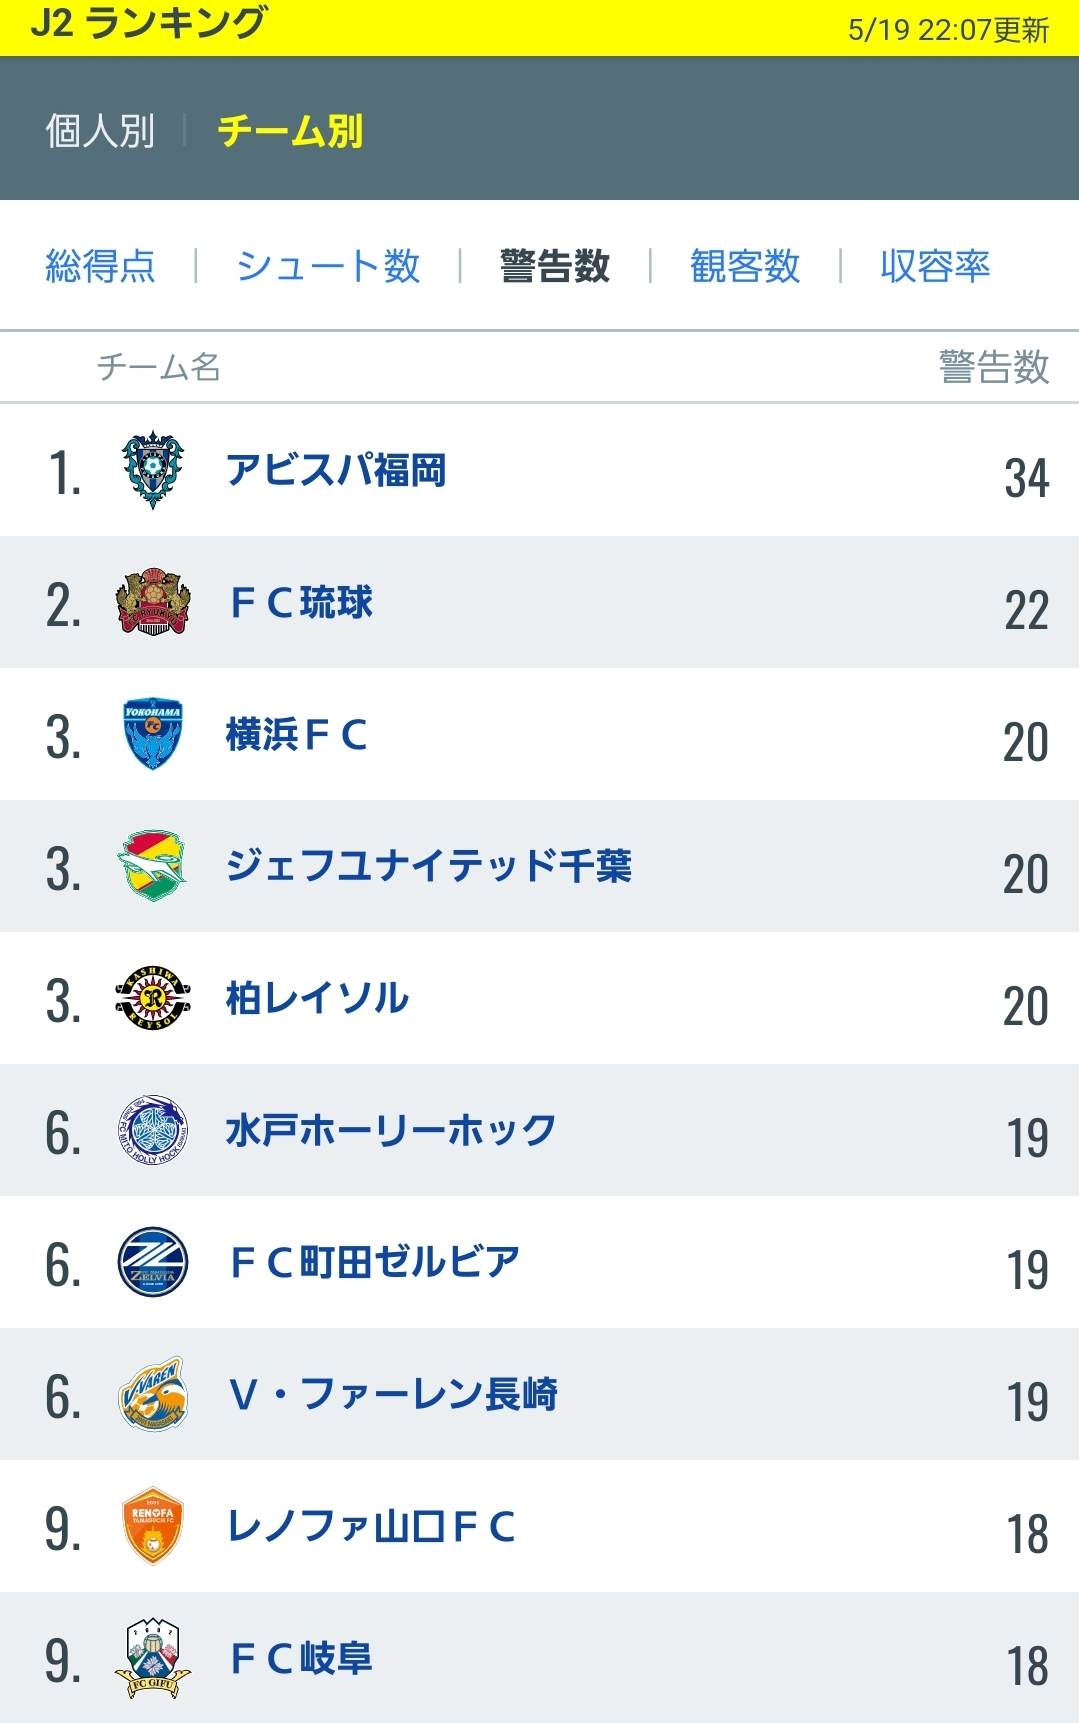Tap the Mito HollyHock team crest
1079x1723 pixels.
[x=152, y=1130]
